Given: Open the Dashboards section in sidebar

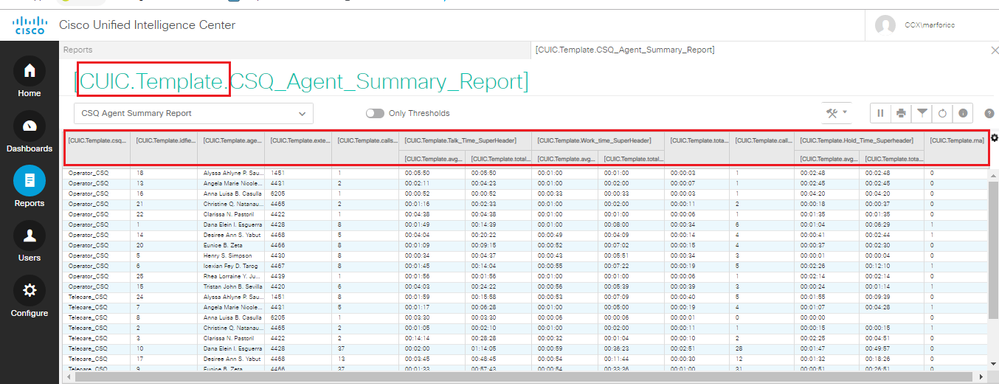Looking at the screenshot, I should [29, 132].
